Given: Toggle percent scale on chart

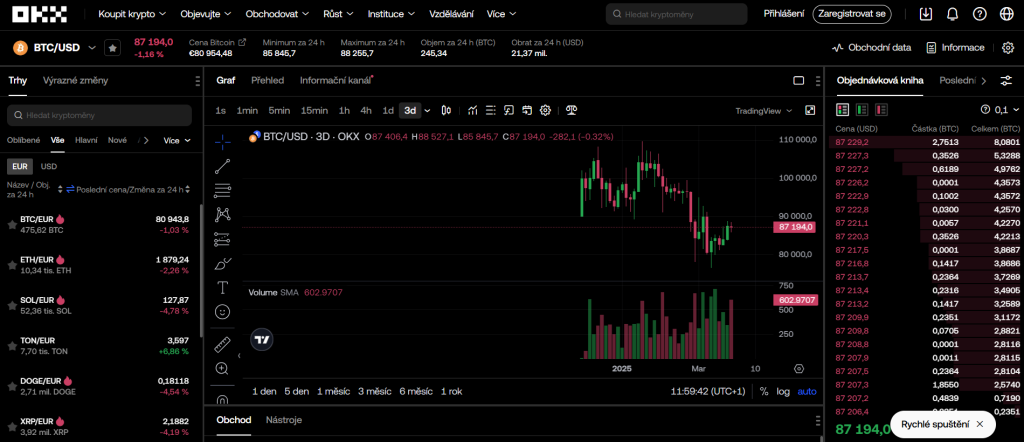Looking at the screenshot, I should pos(763,391).
